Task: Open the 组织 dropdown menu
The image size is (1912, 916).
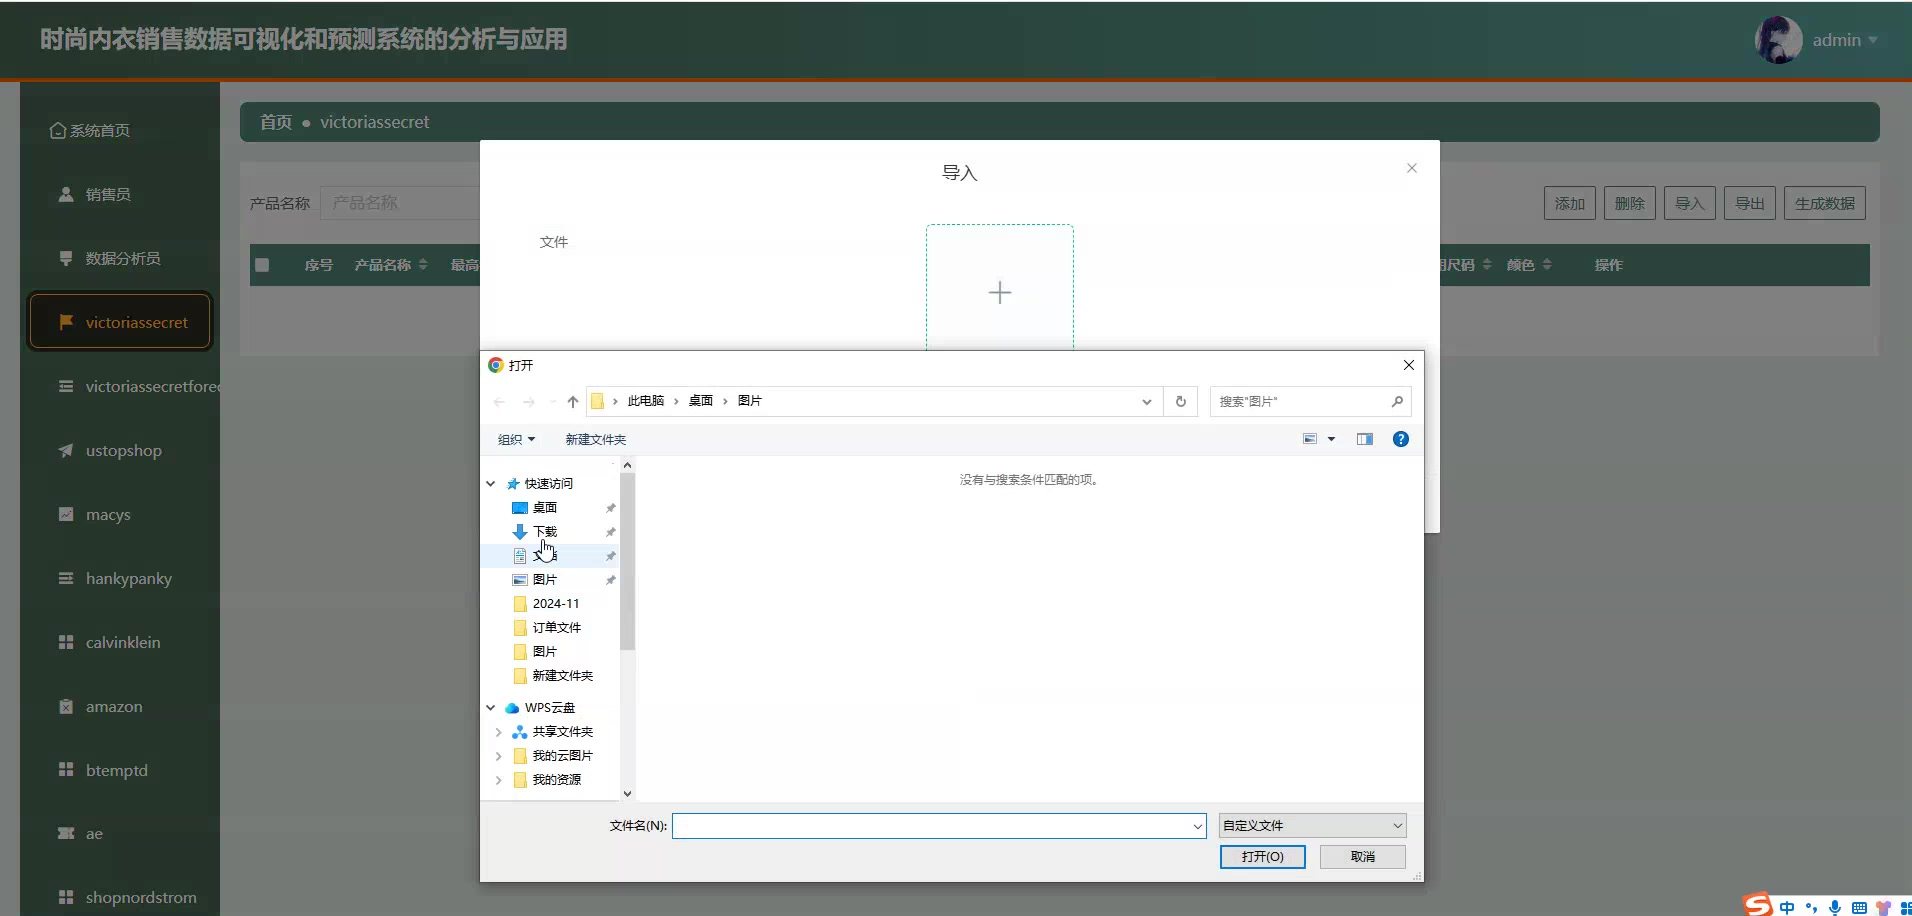Action: [x=516, y=439]
